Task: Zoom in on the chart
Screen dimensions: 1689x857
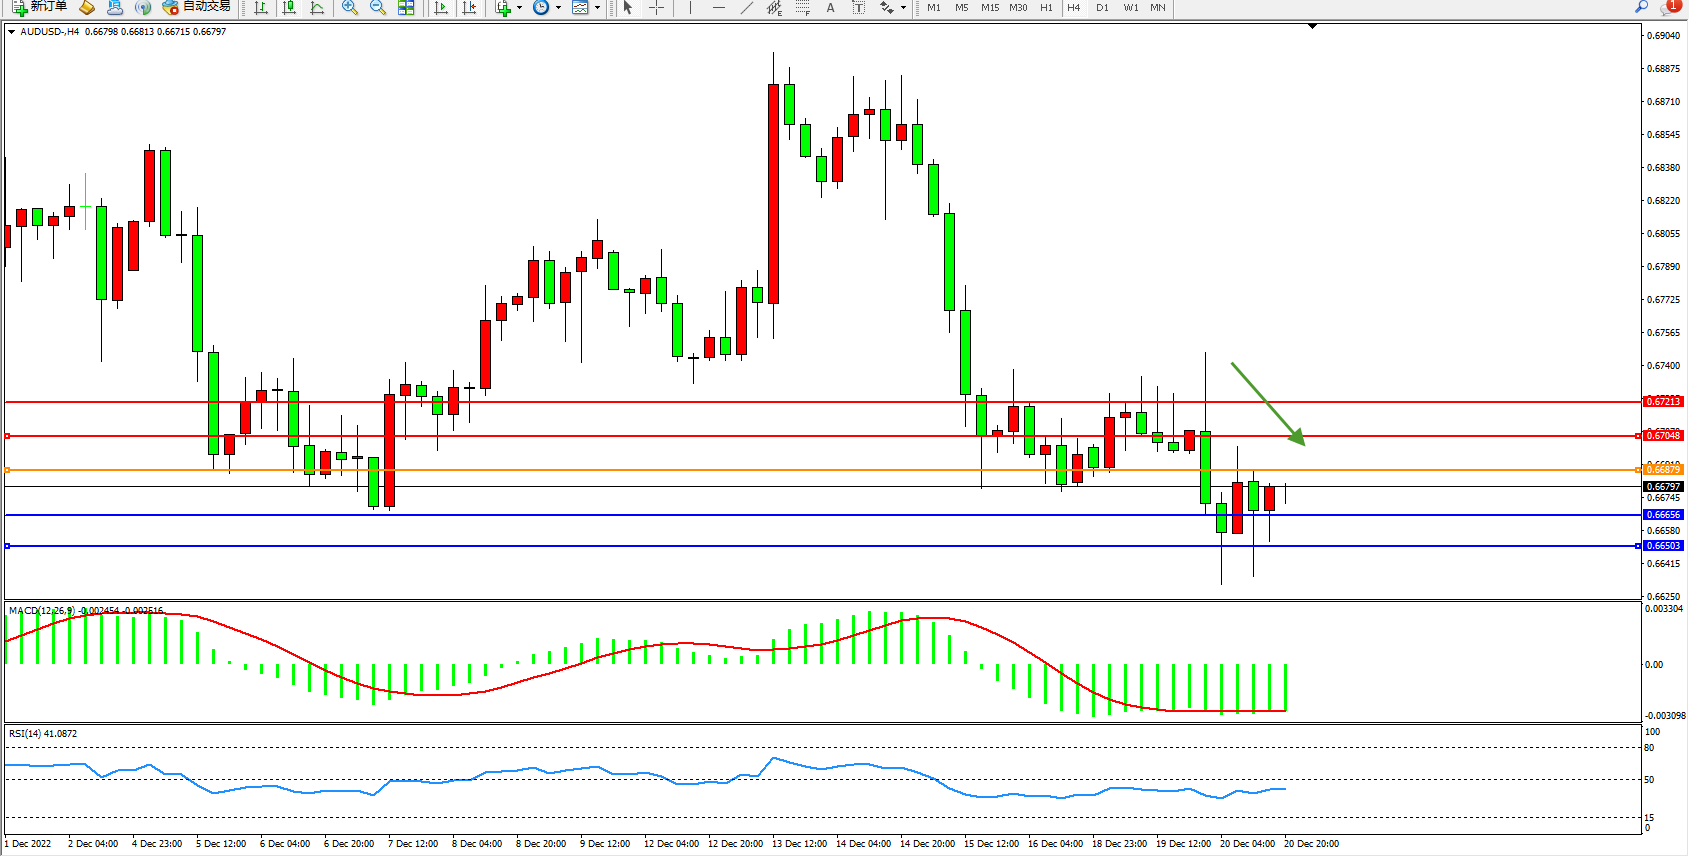Action: [350, 8]
